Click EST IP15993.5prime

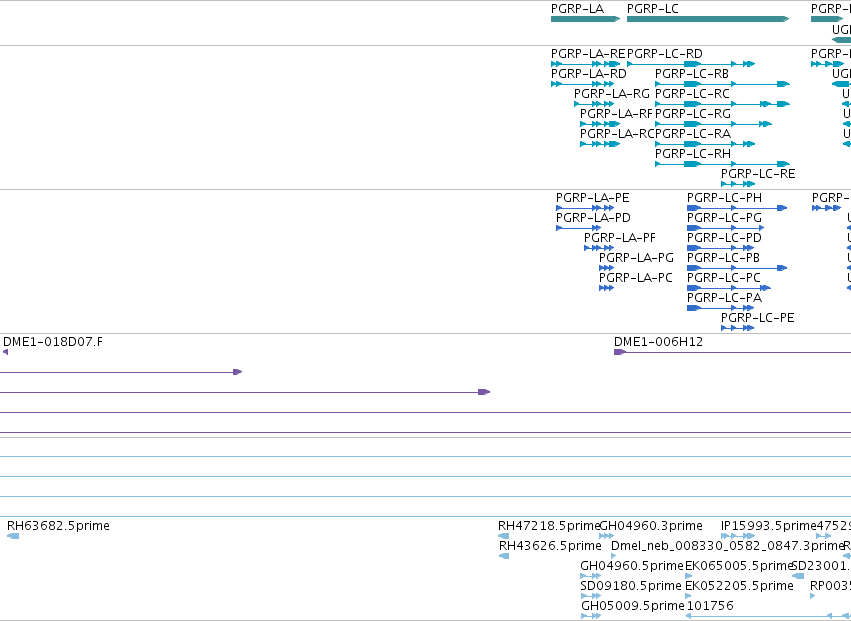tap(738, 536)
